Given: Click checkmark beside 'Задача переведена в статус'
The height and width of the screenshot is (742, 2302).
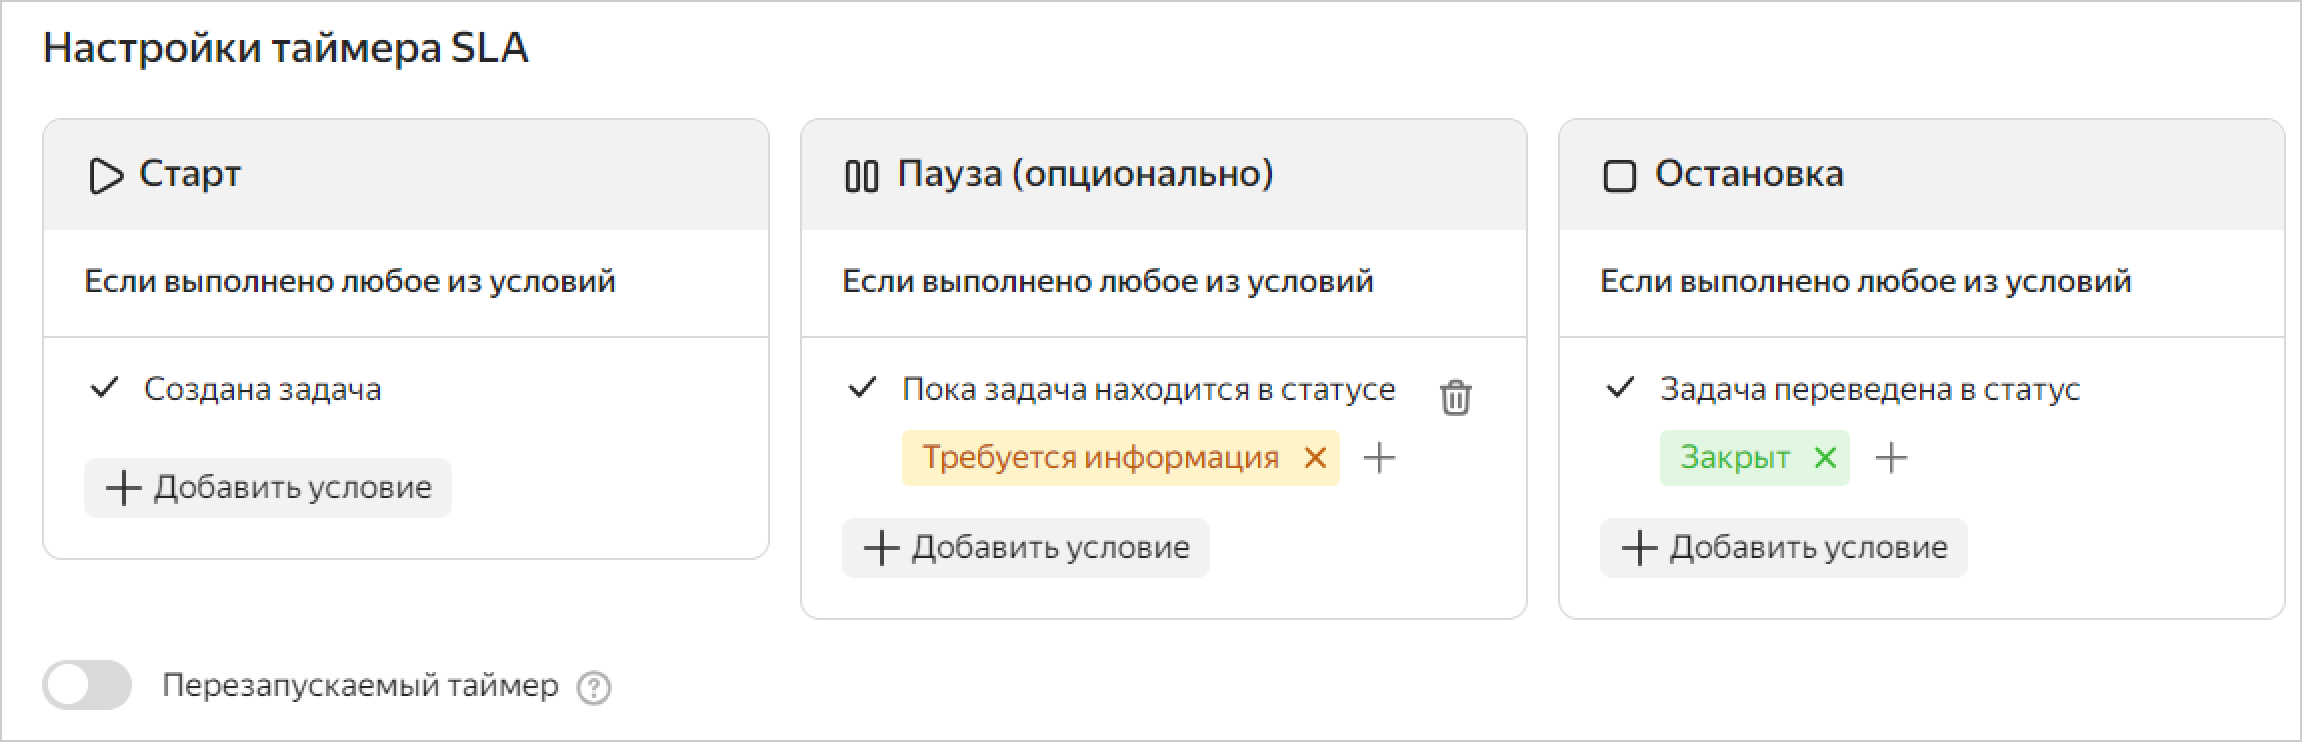Looking at the screenshot, I should pos(1620,388).
